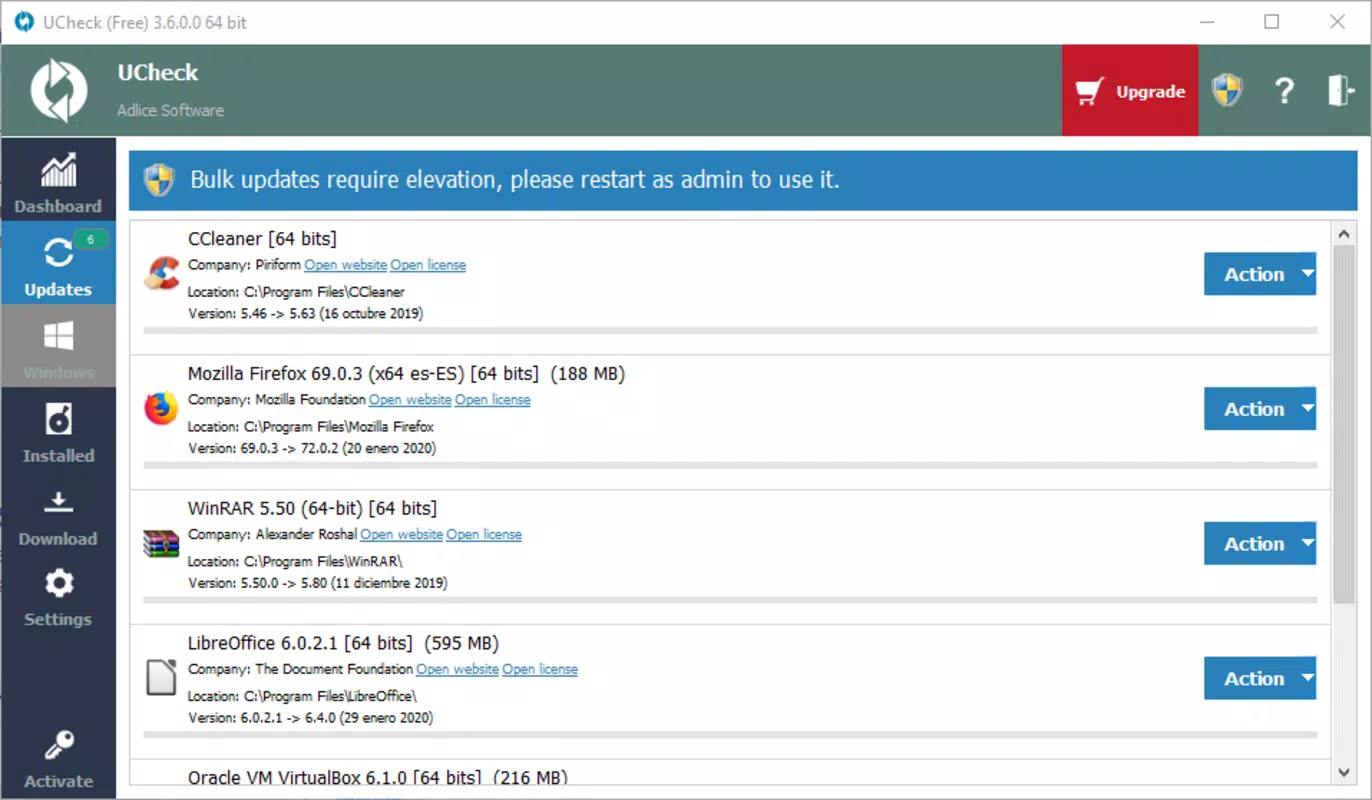
Task: Click the scrollbar up arrow
Action: [x=1345, y=234]
